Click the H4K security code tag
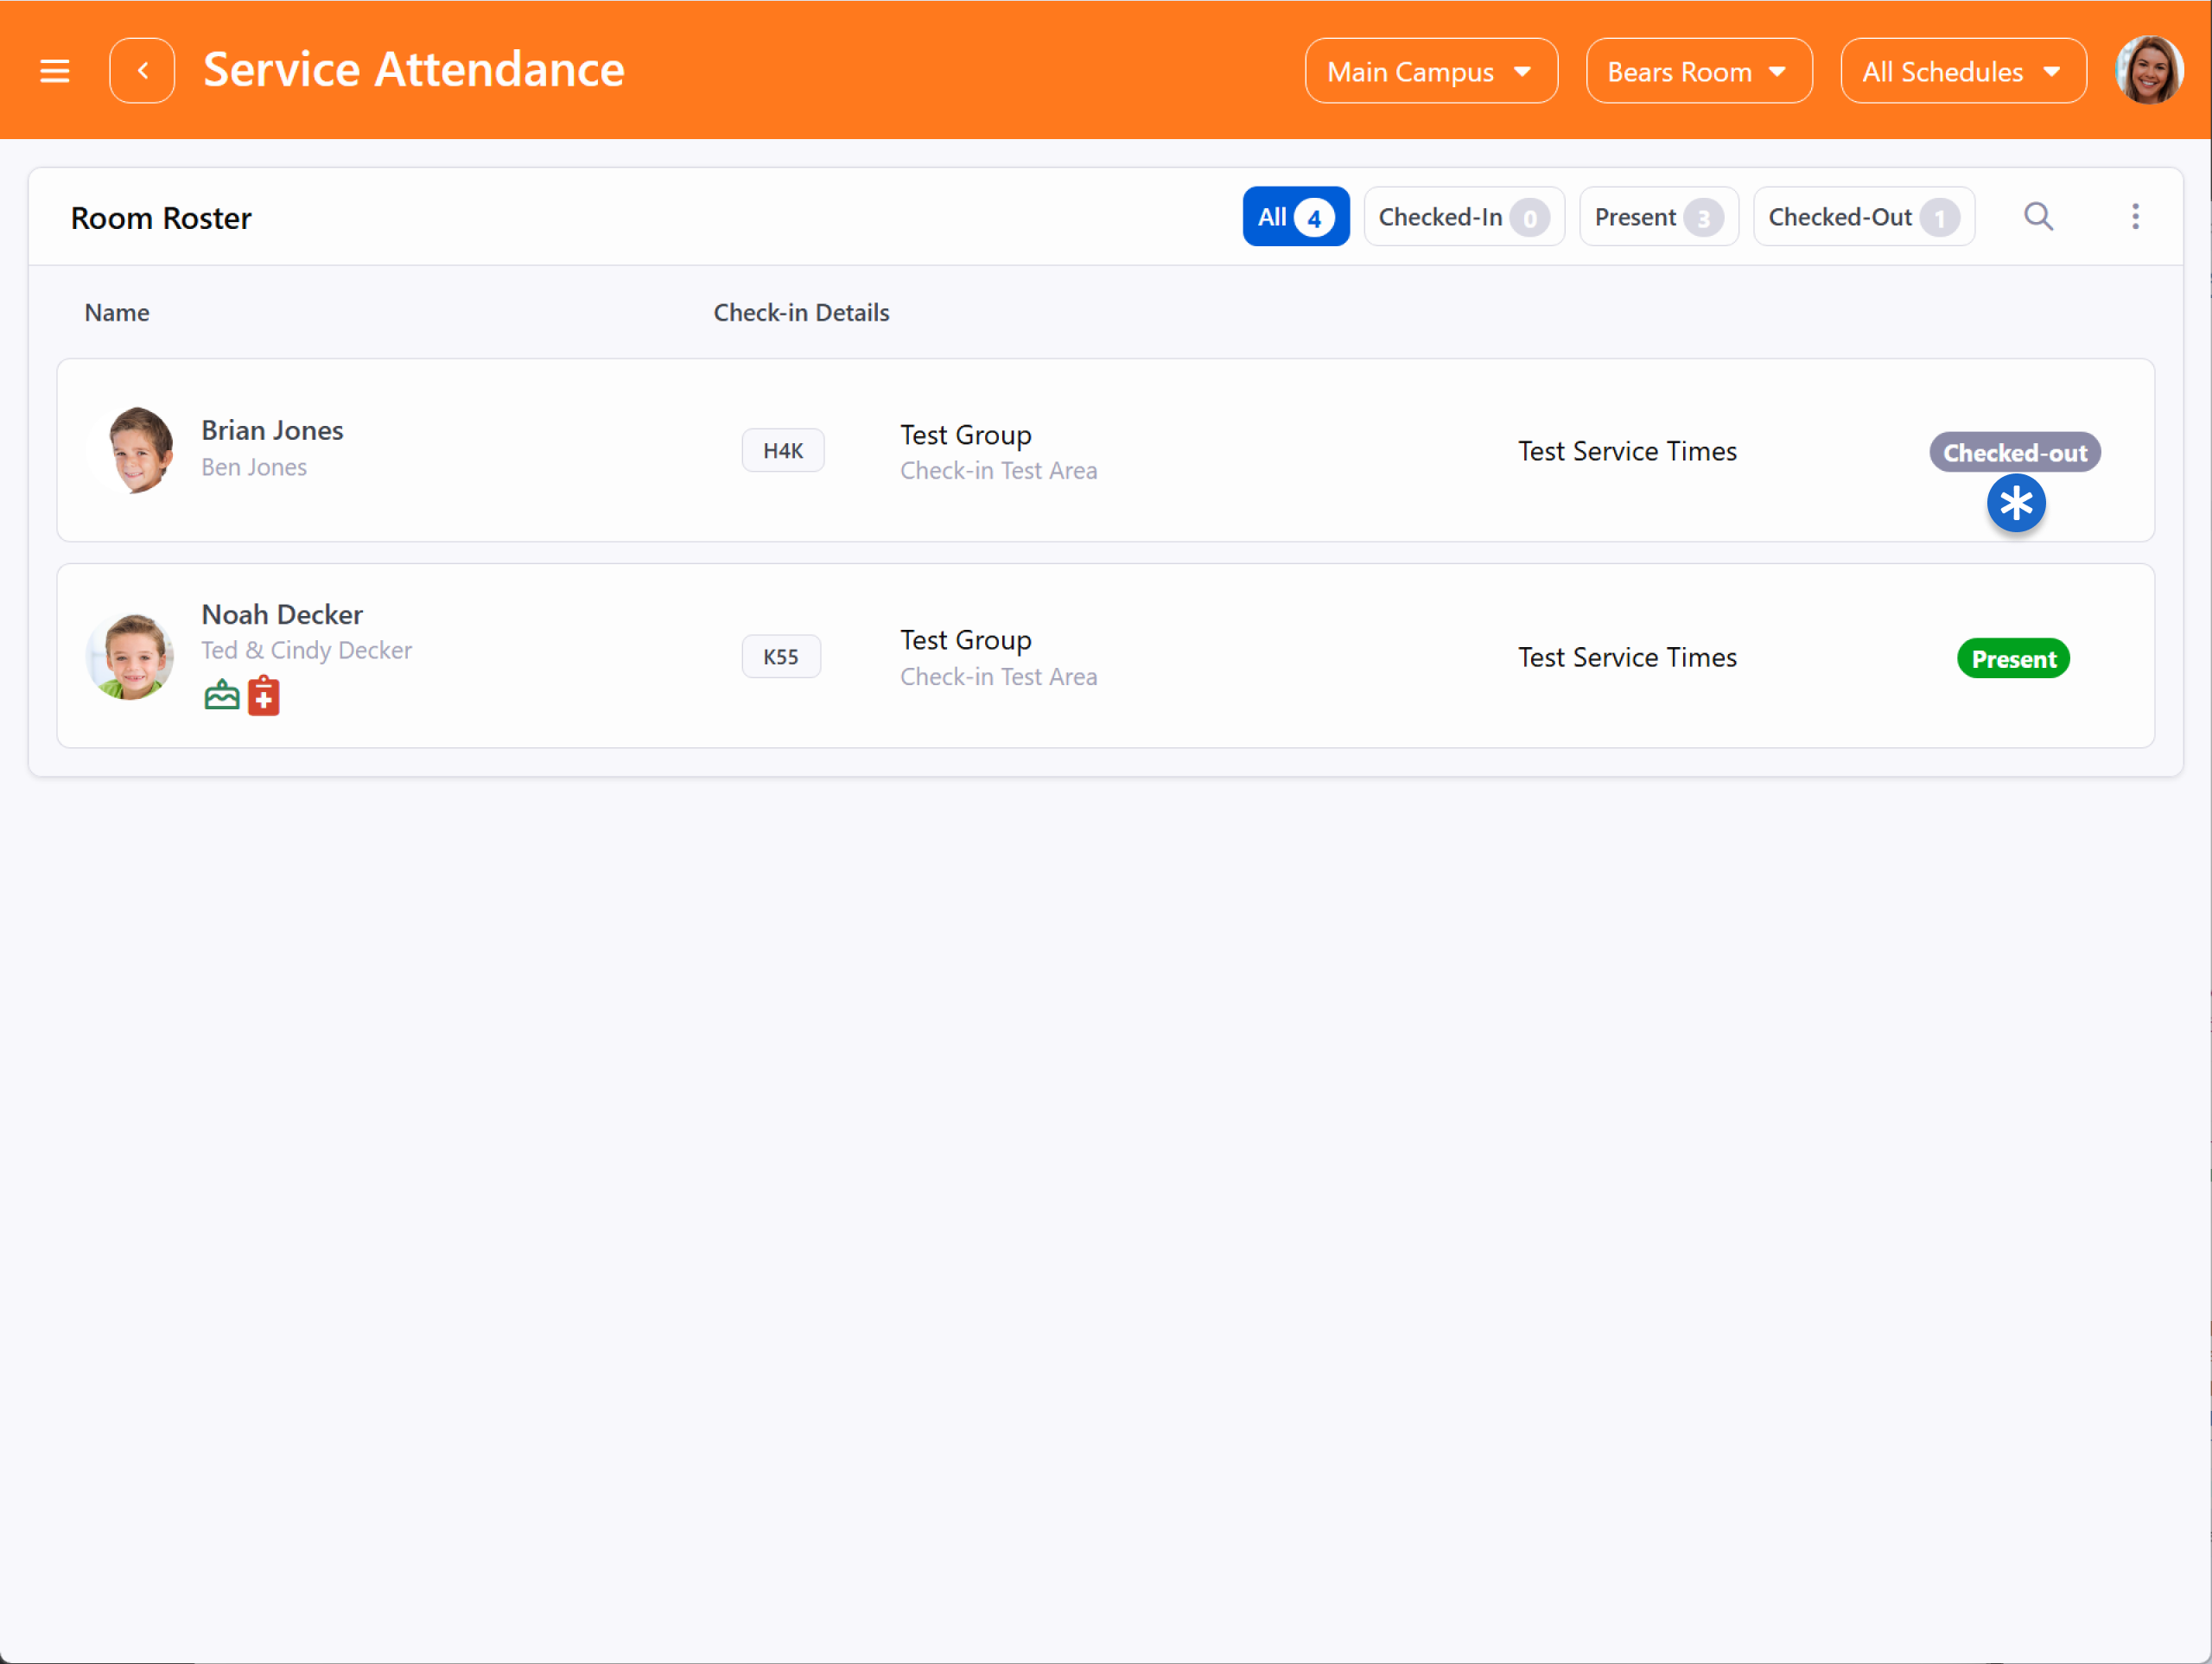 point(782,451)
